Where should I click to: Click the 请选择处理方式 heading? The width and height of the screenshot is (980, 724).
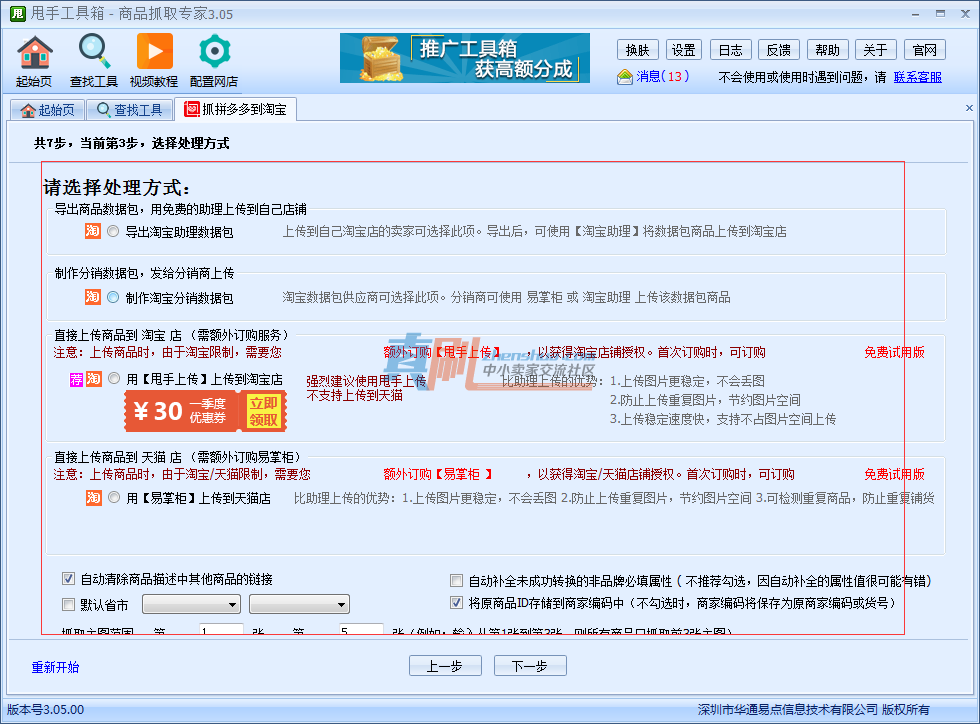coord(116,188)
